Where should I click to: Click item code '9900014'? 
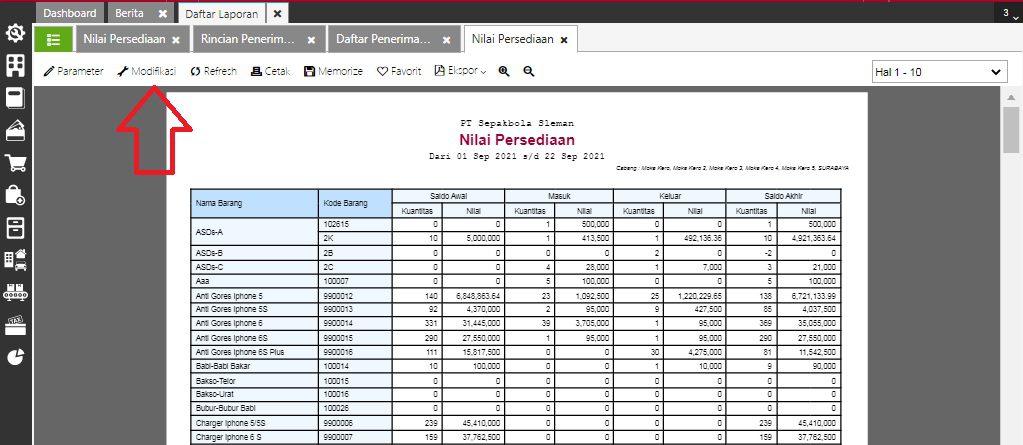pyautogui.click(x=339, y=323)
